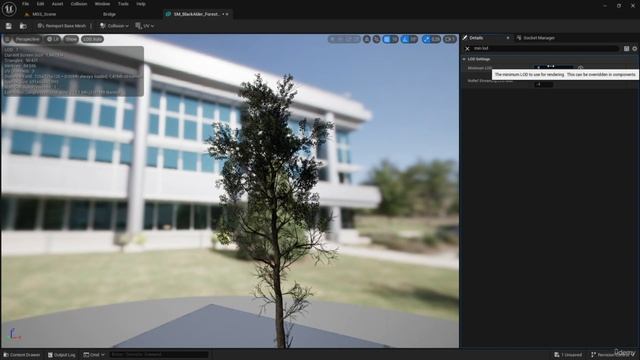Save the current static mesh asset
Image resolution: width=640 pixels, height=360 pixels.
coord(9,26)
